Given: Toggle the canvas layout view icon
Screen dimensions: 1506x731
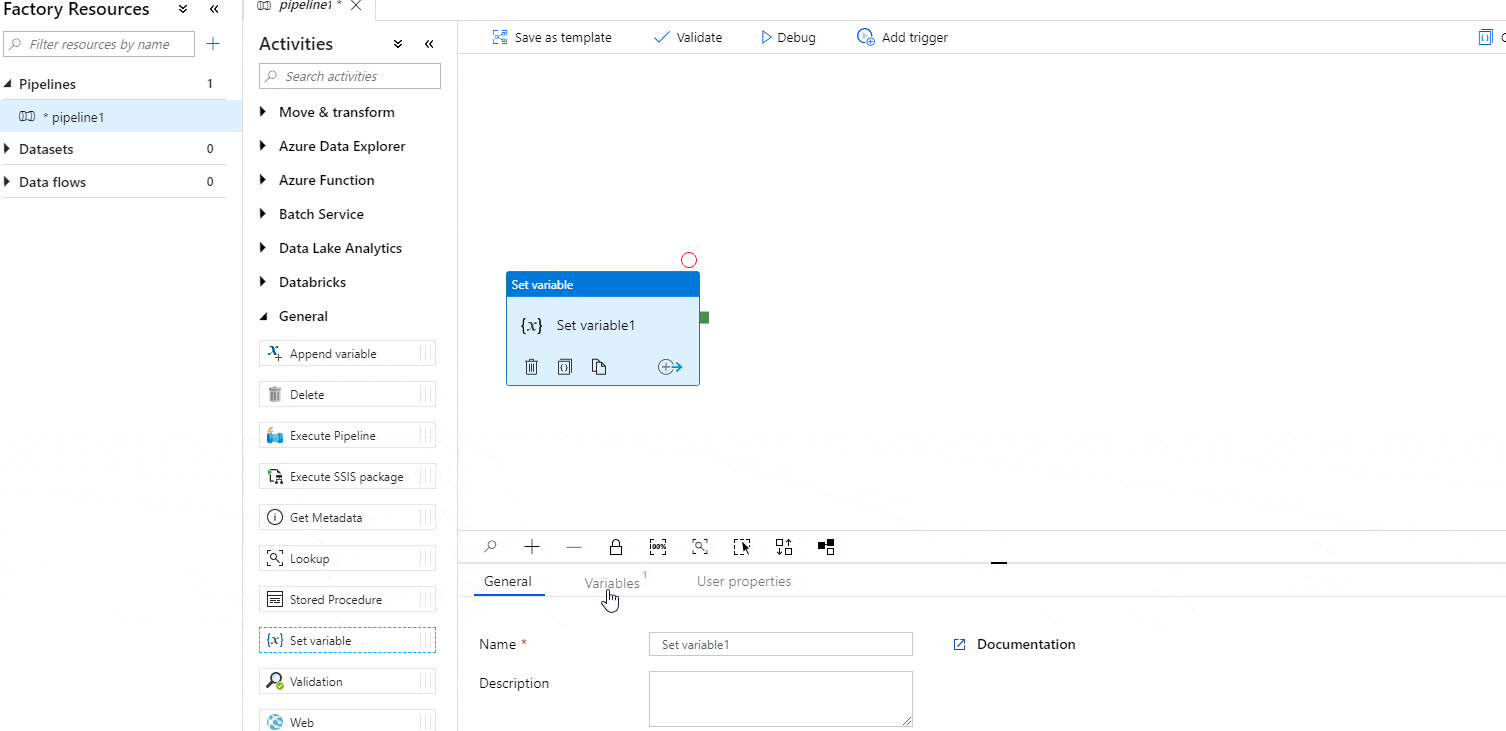Looking at the screenshot, I should (826, 547).
